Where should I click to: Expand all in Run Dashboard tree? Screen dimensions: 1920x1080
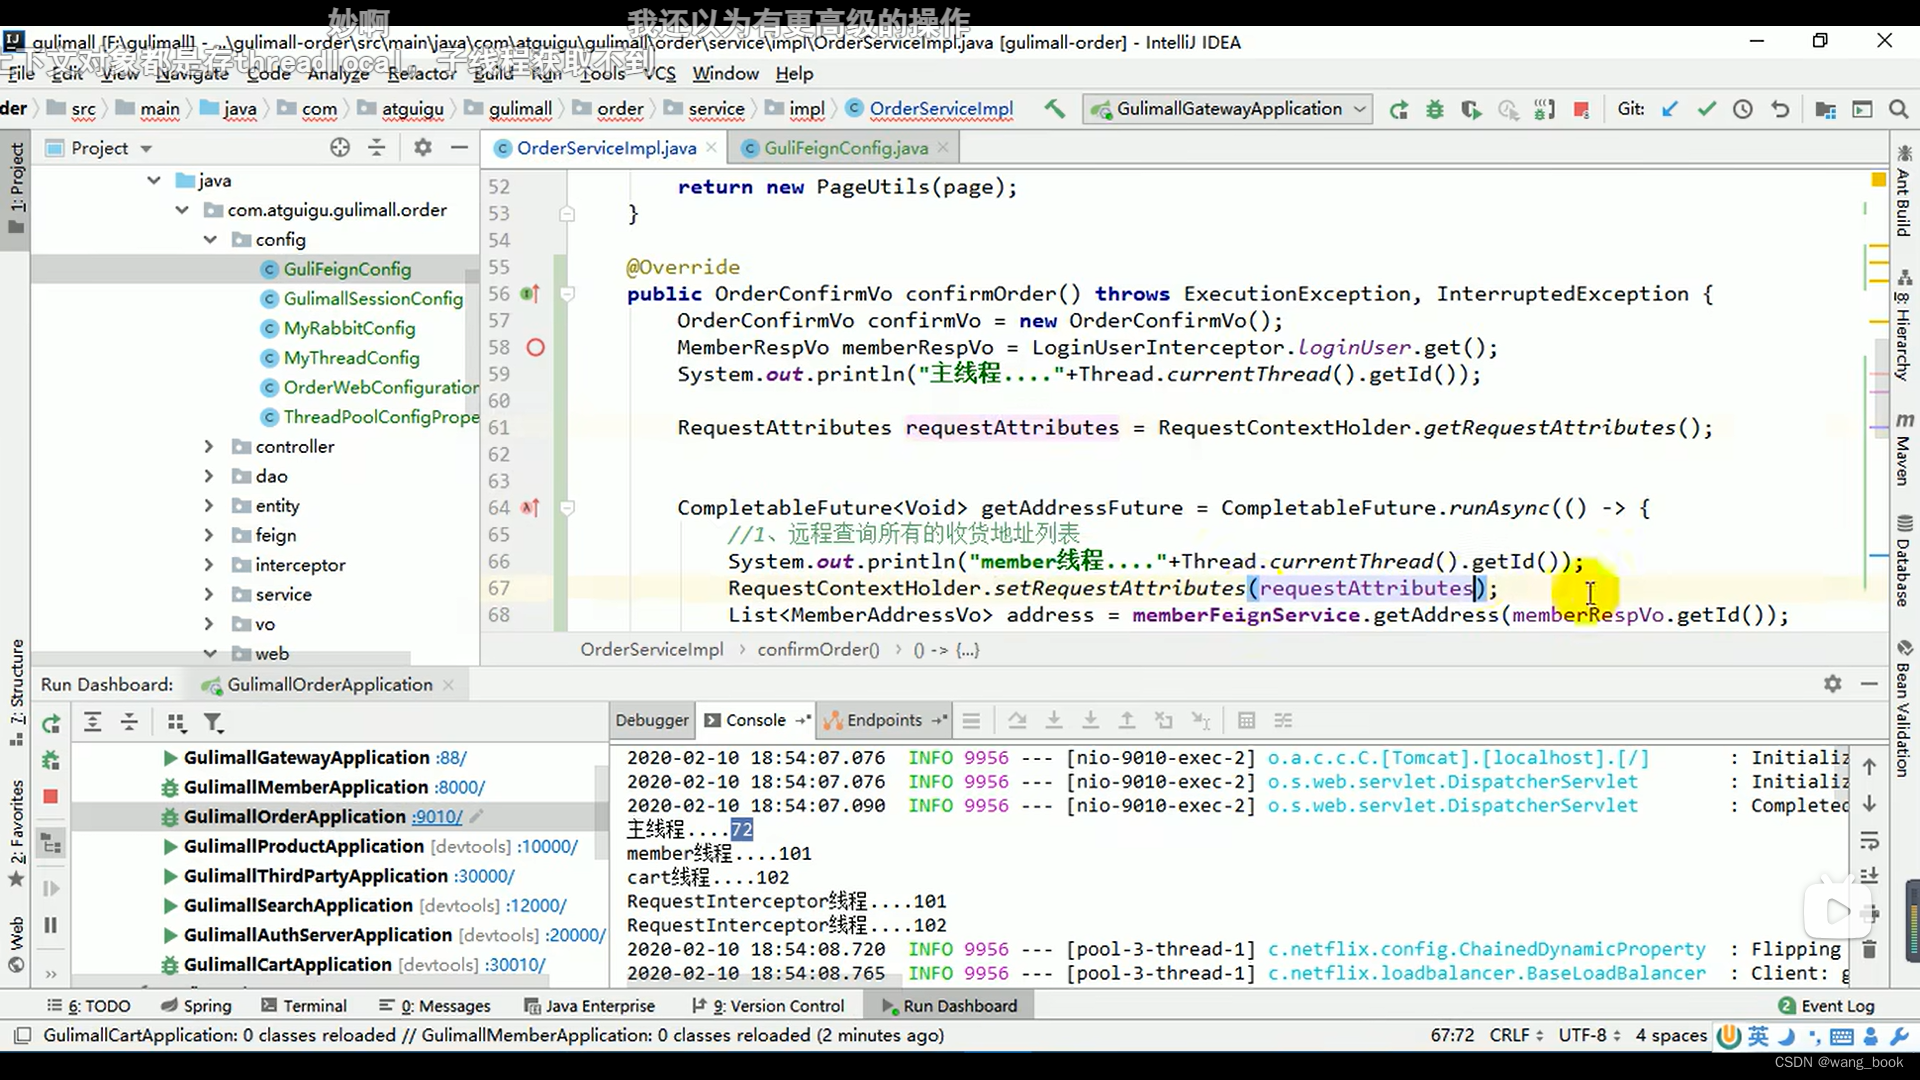coord(93,722)
